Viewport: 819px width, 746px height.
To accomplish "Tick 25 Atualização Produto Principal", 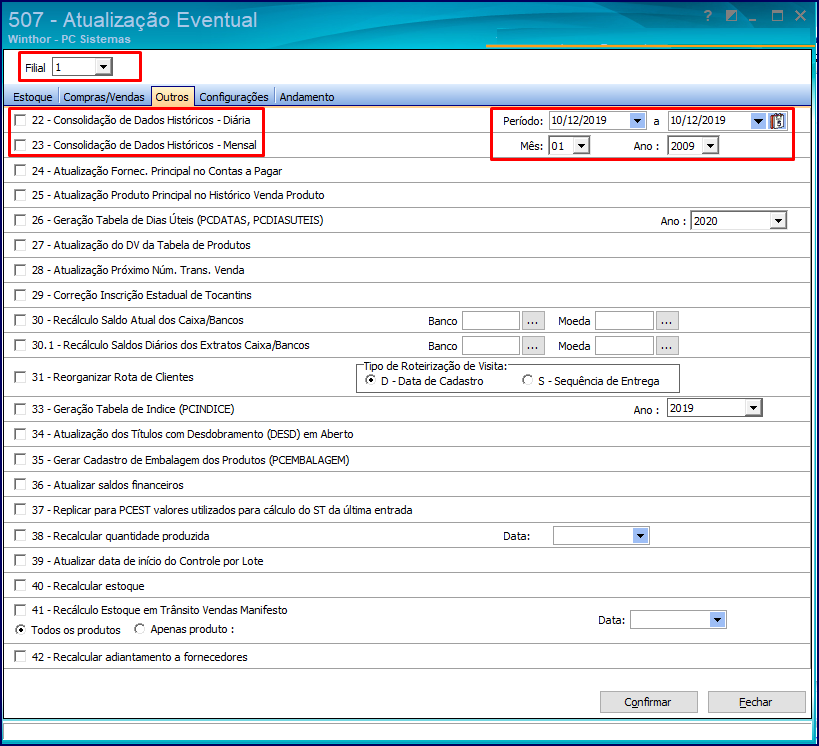I will point(20,195).
